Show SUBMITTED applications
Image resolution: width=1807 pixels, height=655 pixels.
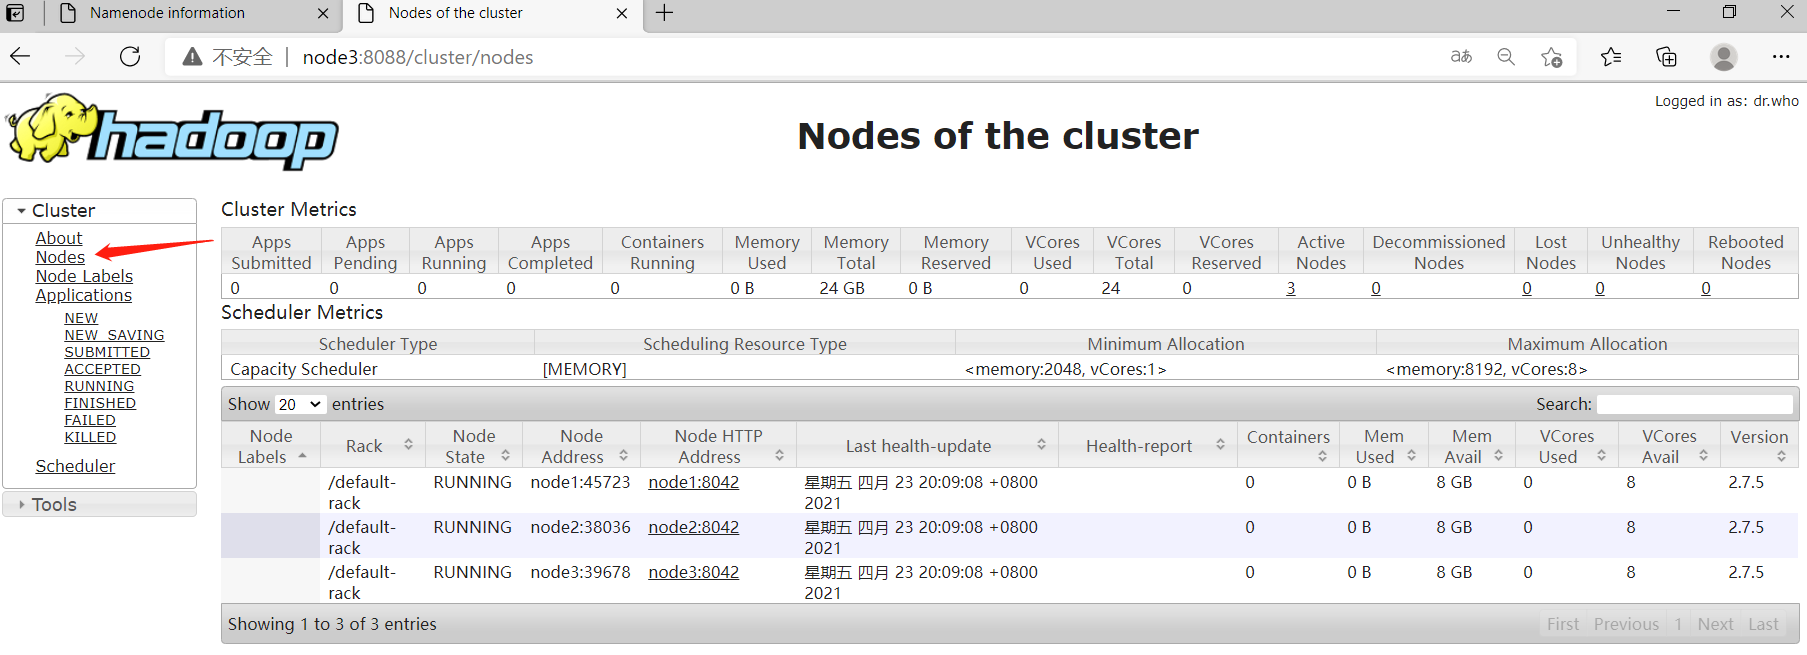(107, 352)
